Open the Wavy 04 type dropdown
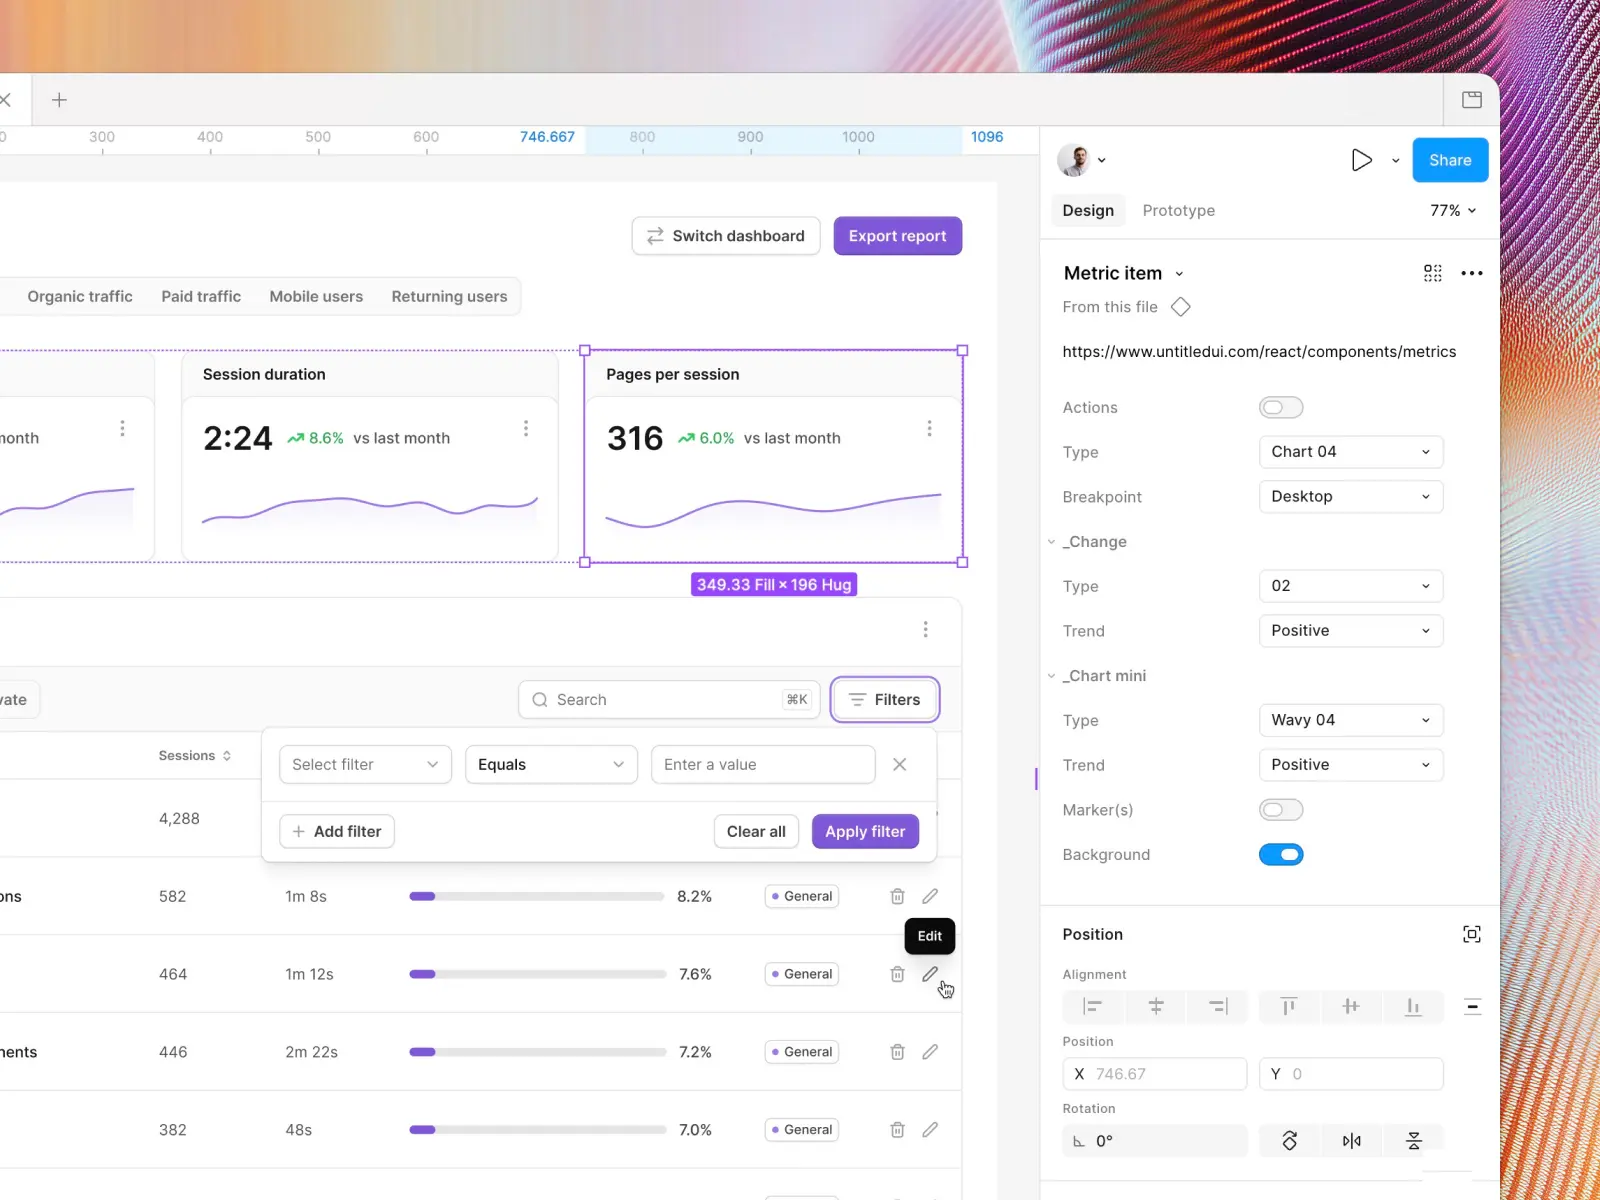1600x1200 pixels. (1351, 720)
